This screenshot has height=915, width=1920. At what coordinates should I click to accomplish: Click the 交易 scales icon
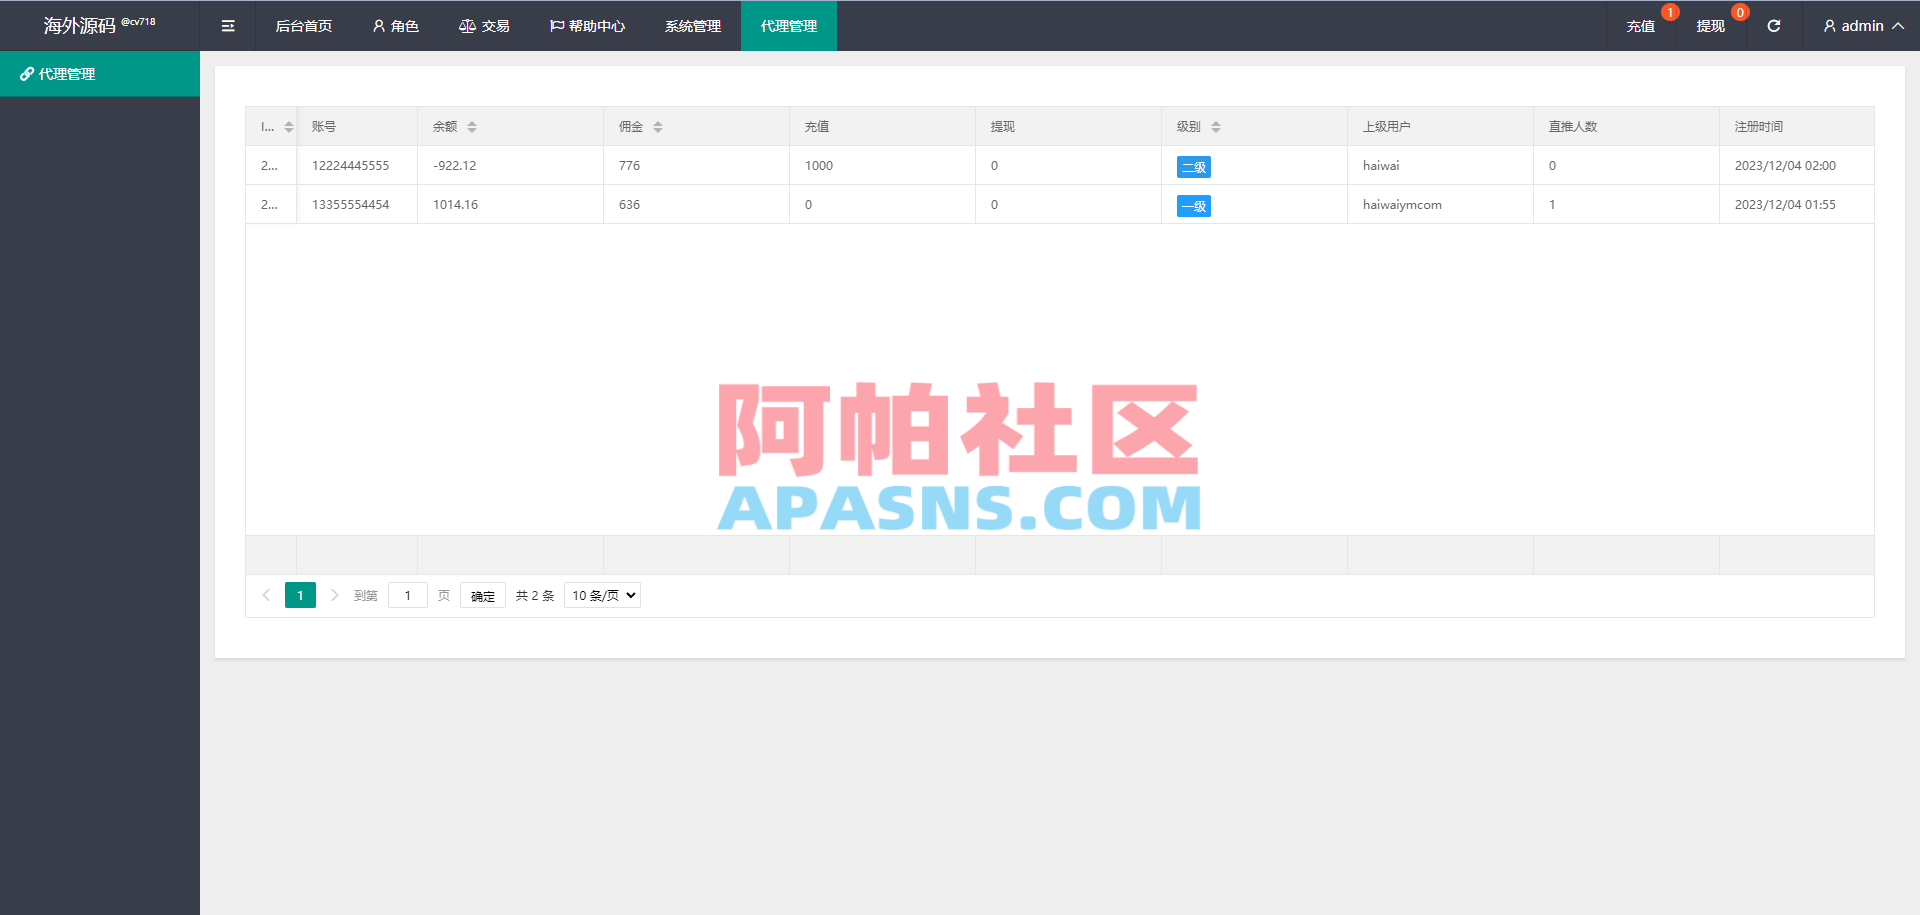(467, 25)
